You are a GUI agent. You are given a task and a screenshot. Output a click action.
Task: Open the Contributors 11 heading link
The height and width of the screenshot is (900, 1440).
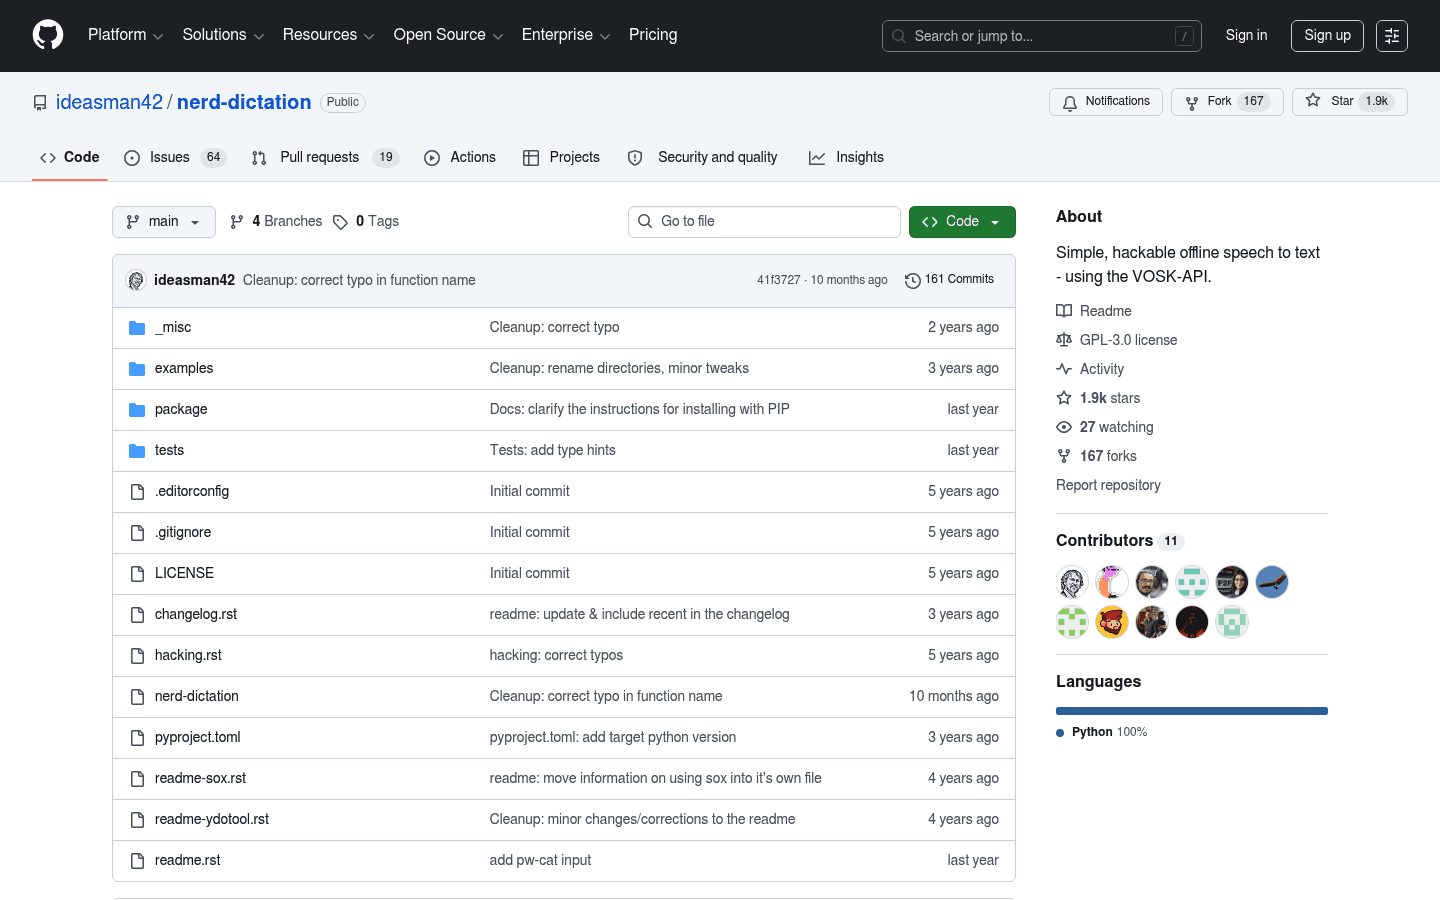1120,540
